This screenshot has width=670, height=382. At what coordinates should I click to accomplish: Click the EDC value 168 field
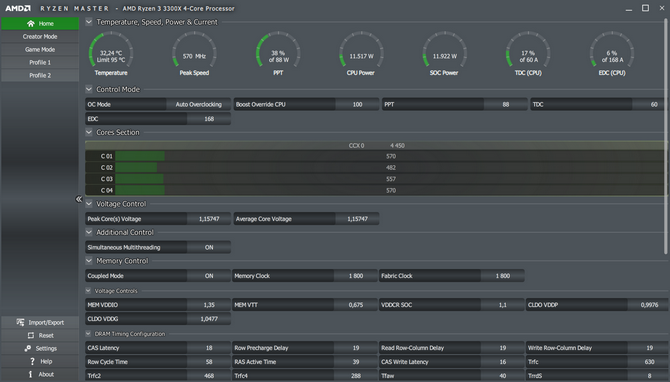[x=209, y=119]
